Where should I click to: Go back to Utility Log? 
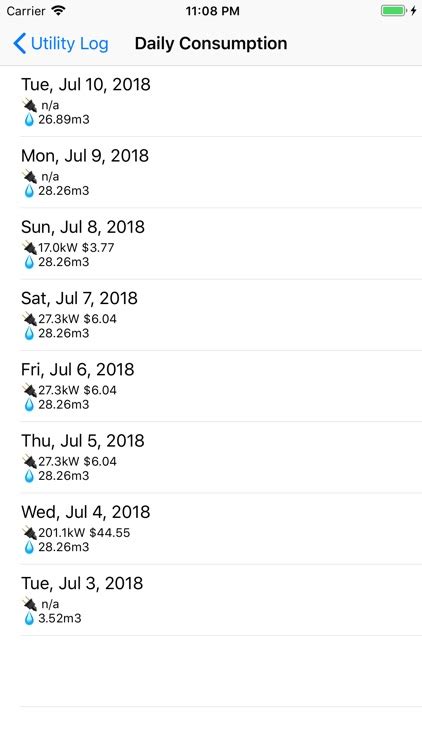61,44
